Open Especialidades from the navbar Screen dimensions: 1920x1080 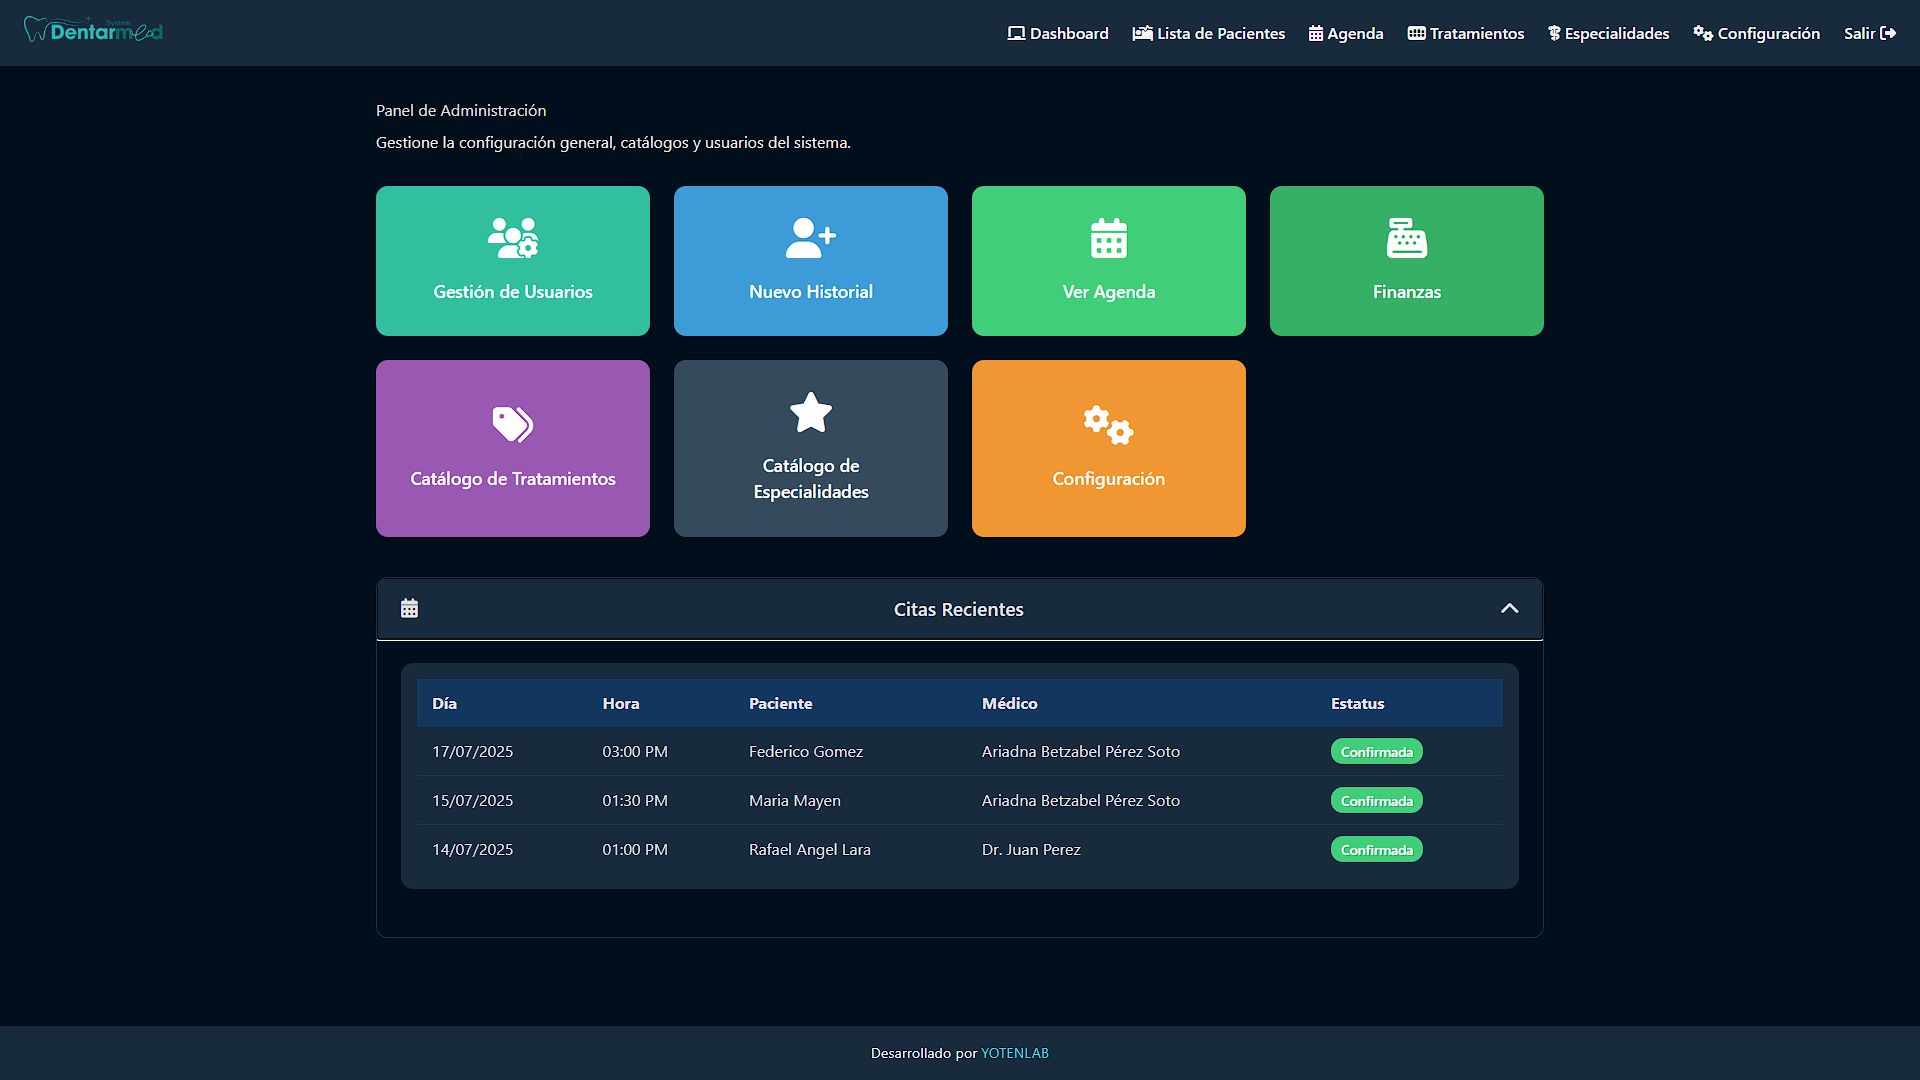pyautogui.click(x=1608, y=33)
